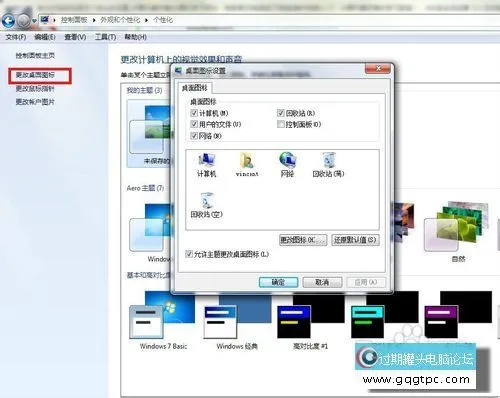Click the 更改图标(H)... button
The height and width of the screenshot is (398, 500).
pyautogui.click(x=303, y=240)
